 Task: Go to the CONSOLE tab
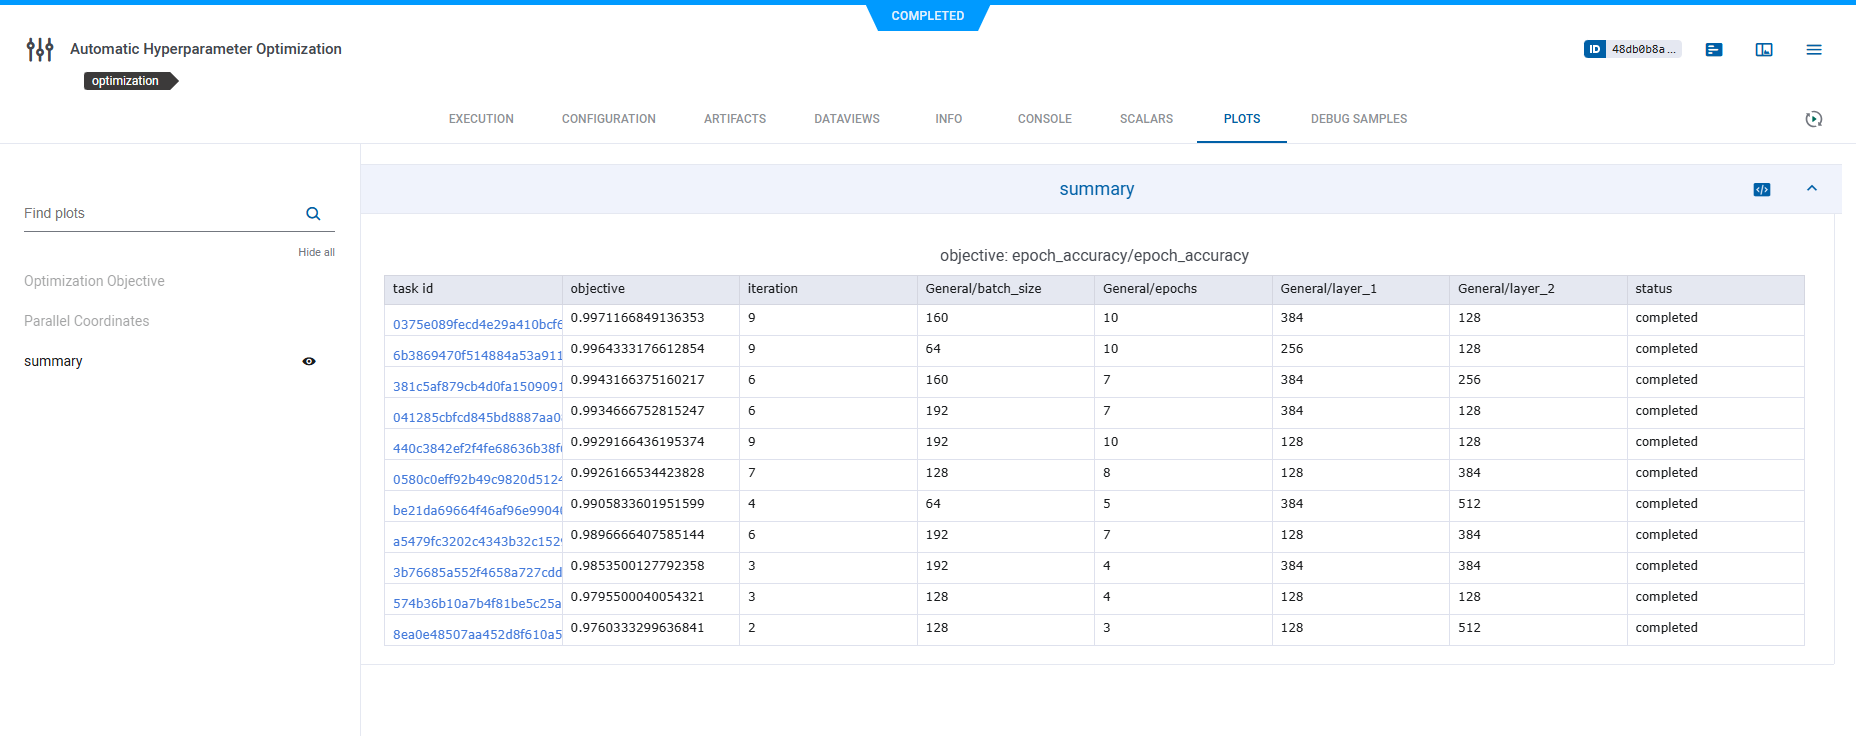1044,119
